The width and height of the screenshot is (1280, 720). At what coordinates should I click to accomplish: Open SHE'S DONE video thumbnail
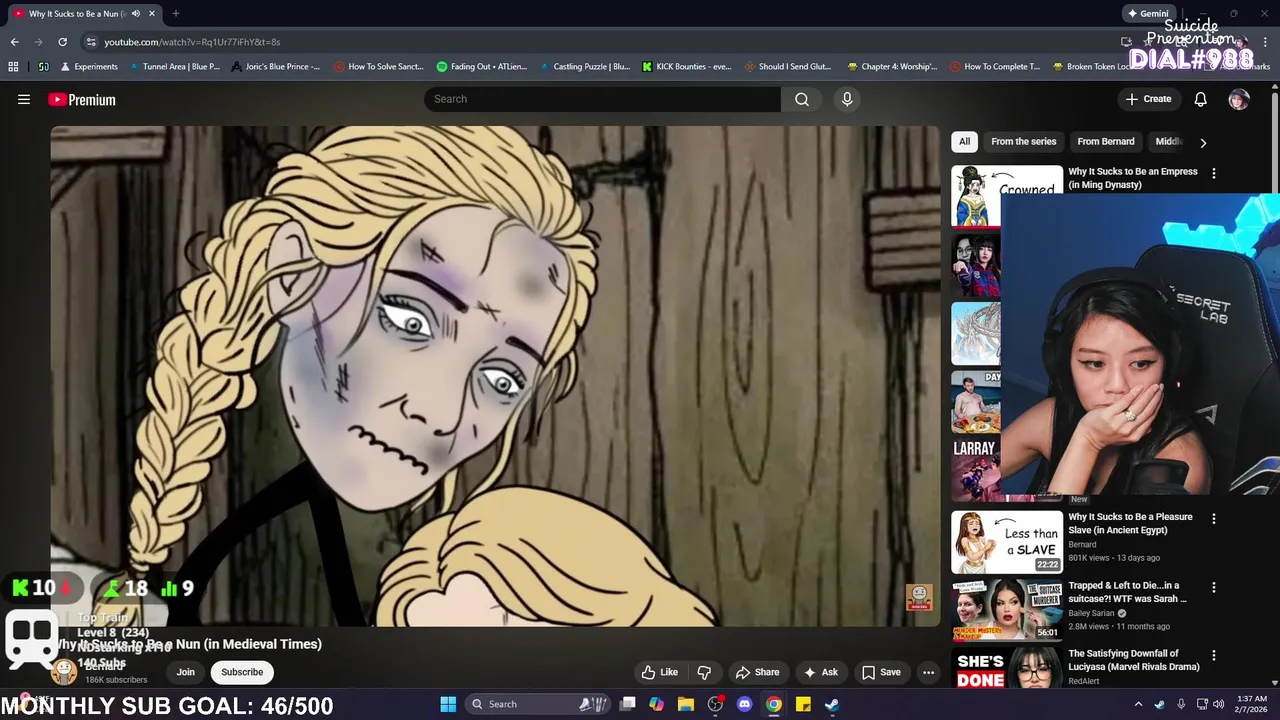pos(1007,668)
